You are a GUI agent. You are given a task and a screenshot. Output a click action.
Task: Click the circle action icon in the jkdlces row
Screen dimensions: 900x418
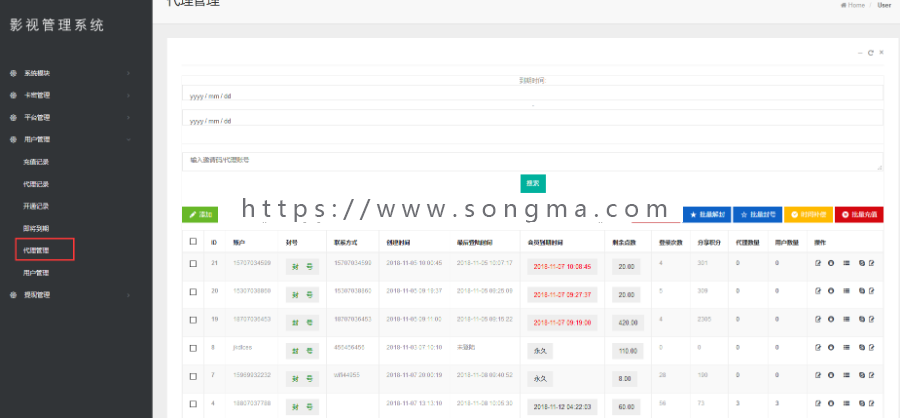[831, 347]
